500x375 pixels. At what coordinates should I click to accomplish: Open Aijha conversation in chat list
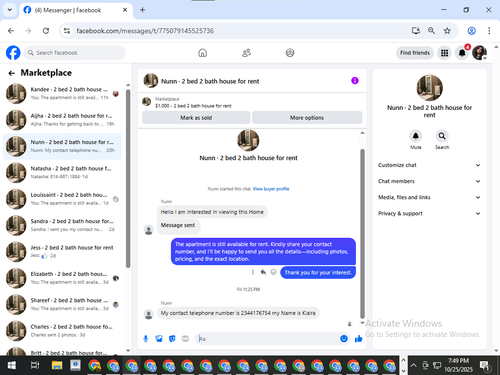coord(62,120)
